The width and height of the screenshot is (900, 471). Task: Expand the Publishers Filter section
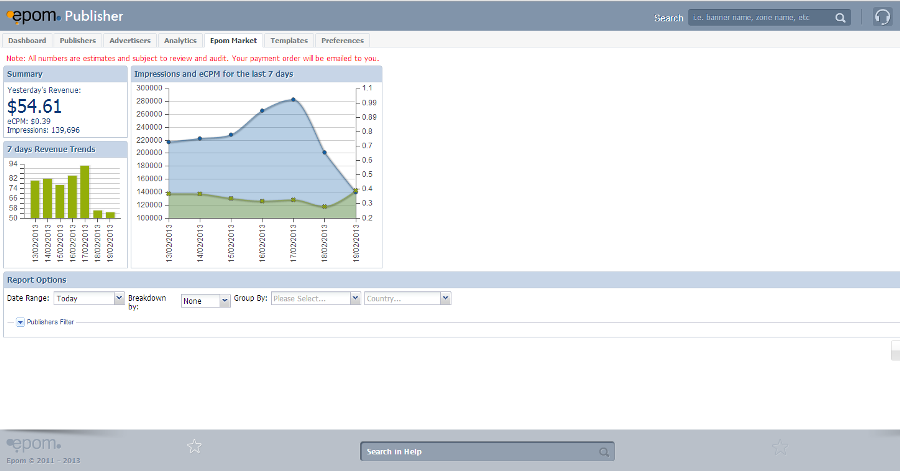(x=20, y=322)
